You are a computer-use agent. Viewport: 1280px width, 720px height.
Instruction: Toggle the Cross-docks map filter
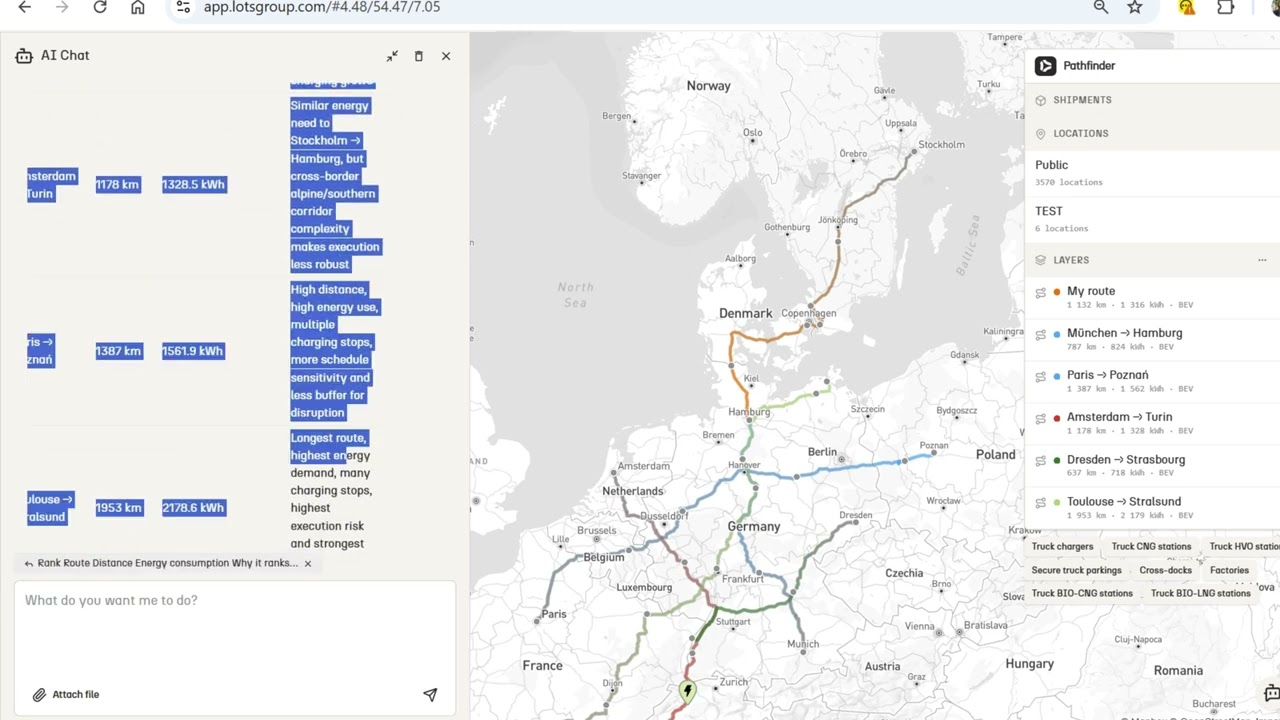(1165, 570)
